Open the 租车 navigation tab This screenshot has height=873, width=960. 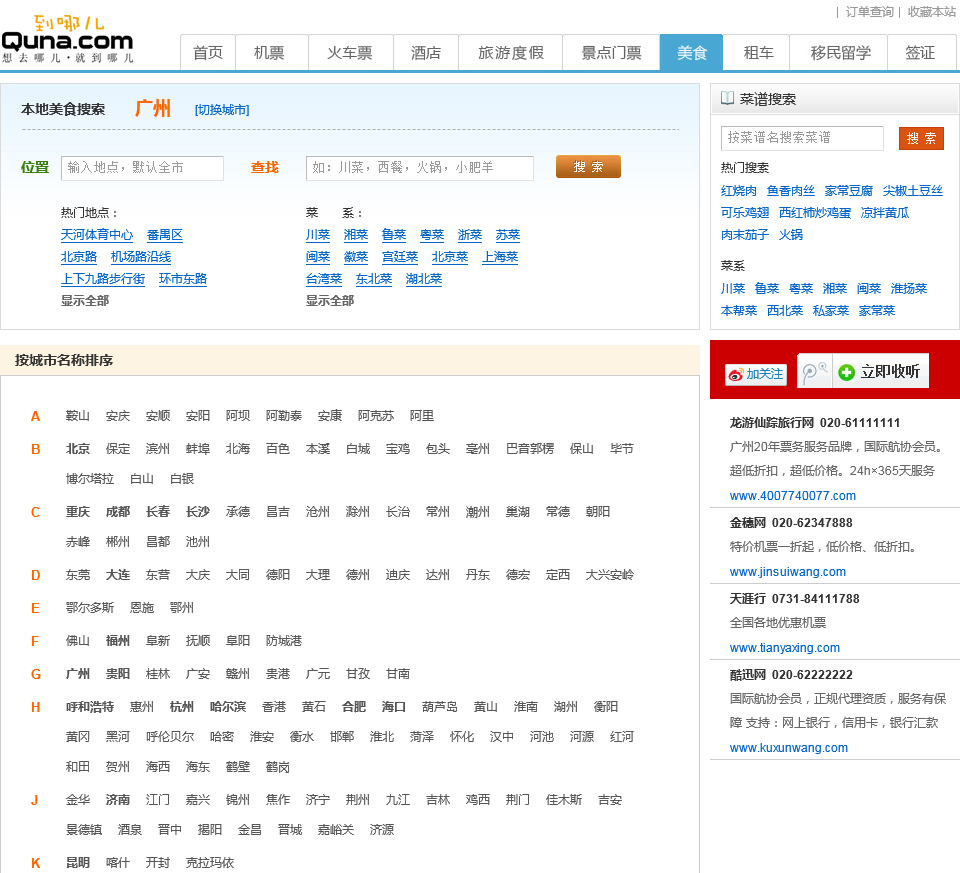pyautogui.click(x=758, y=53)
